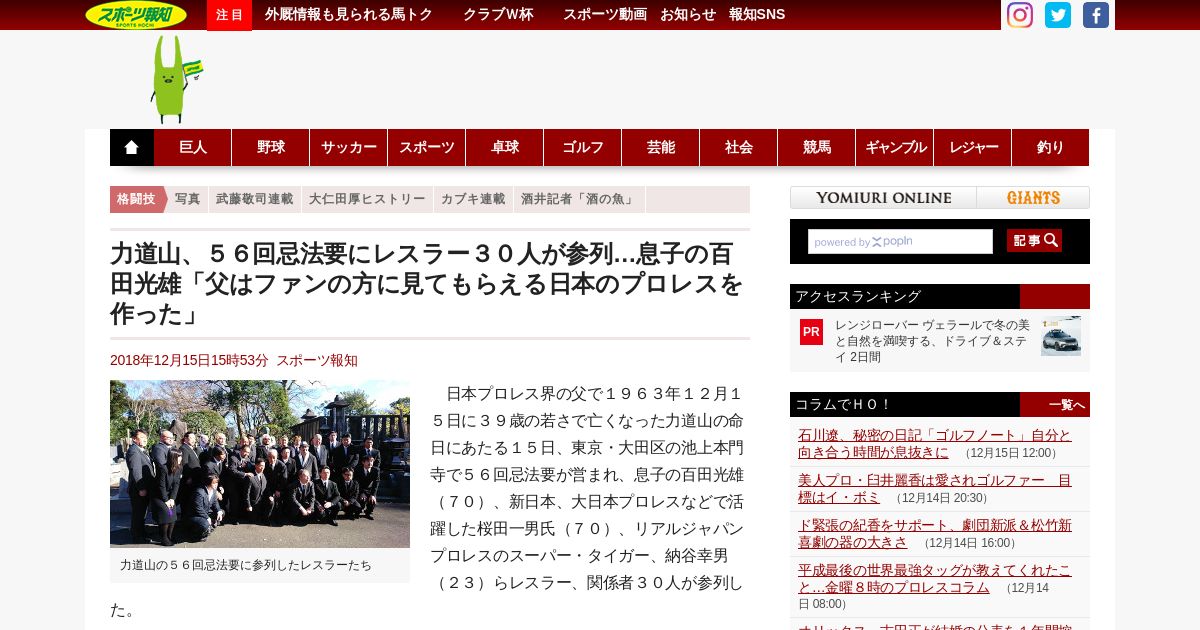1200x630 pixels.
Task: Open the 卓球 navigation tab
Action: (505, 147)
